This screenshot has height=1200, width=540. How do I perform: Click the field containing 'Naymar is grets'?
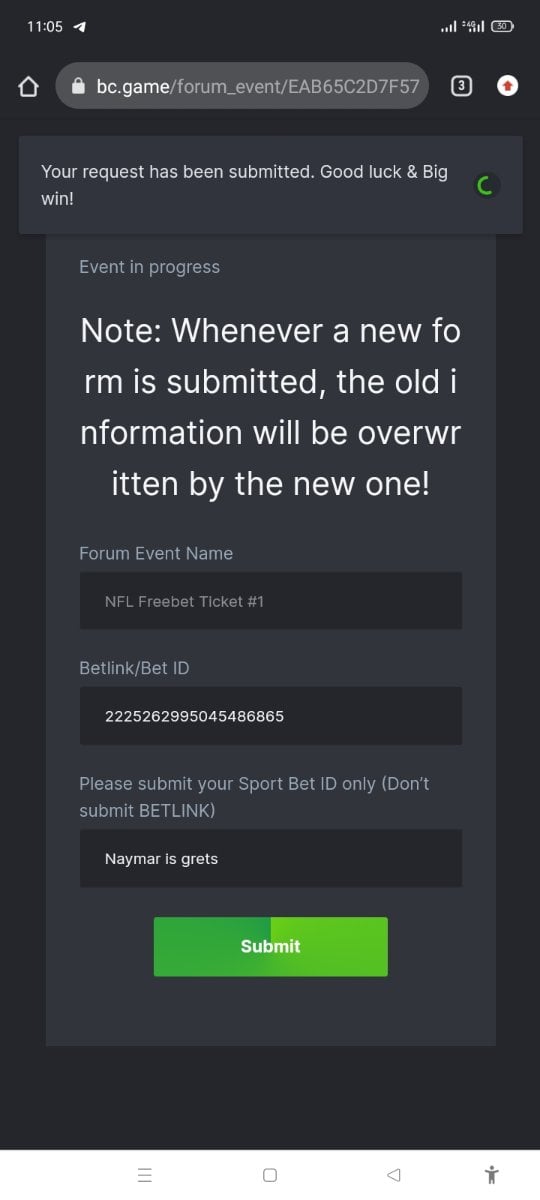tap(270, 858)
